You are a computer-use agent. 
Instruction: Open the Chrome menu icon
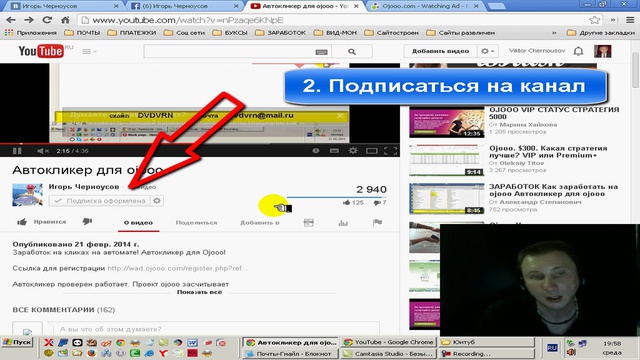(x=630, y=20)
